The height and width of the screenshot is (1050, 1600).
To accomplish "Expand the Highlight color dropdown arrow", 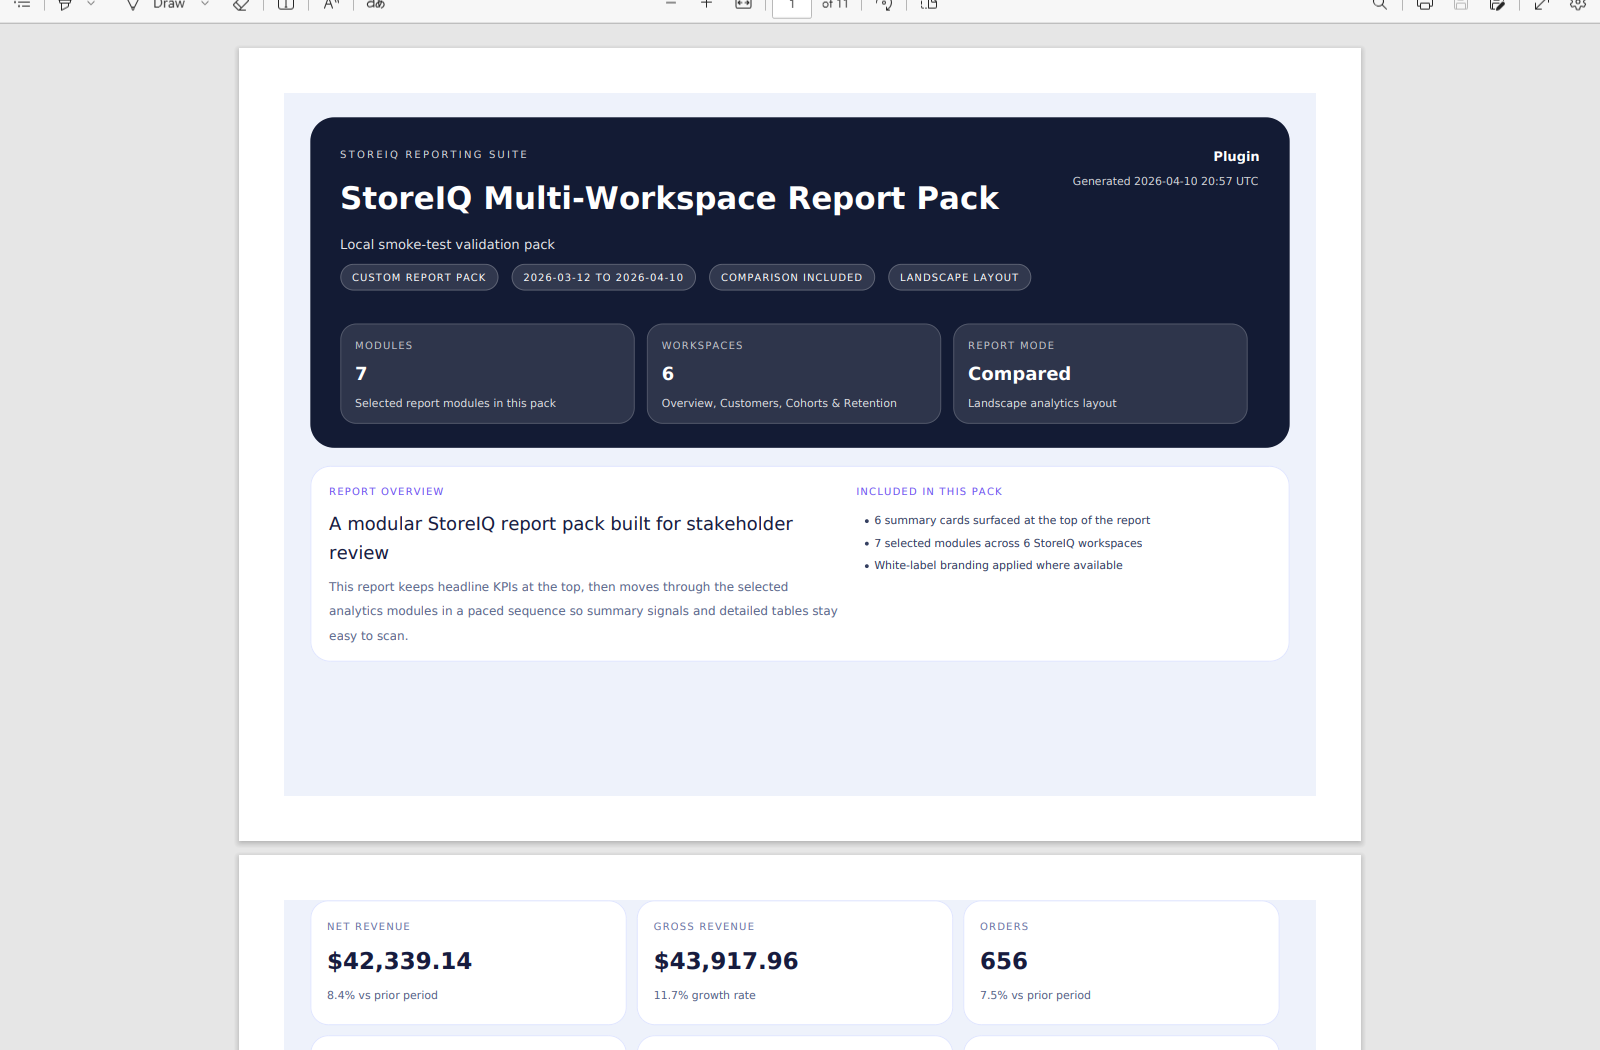I will click(x=91, y=4).
